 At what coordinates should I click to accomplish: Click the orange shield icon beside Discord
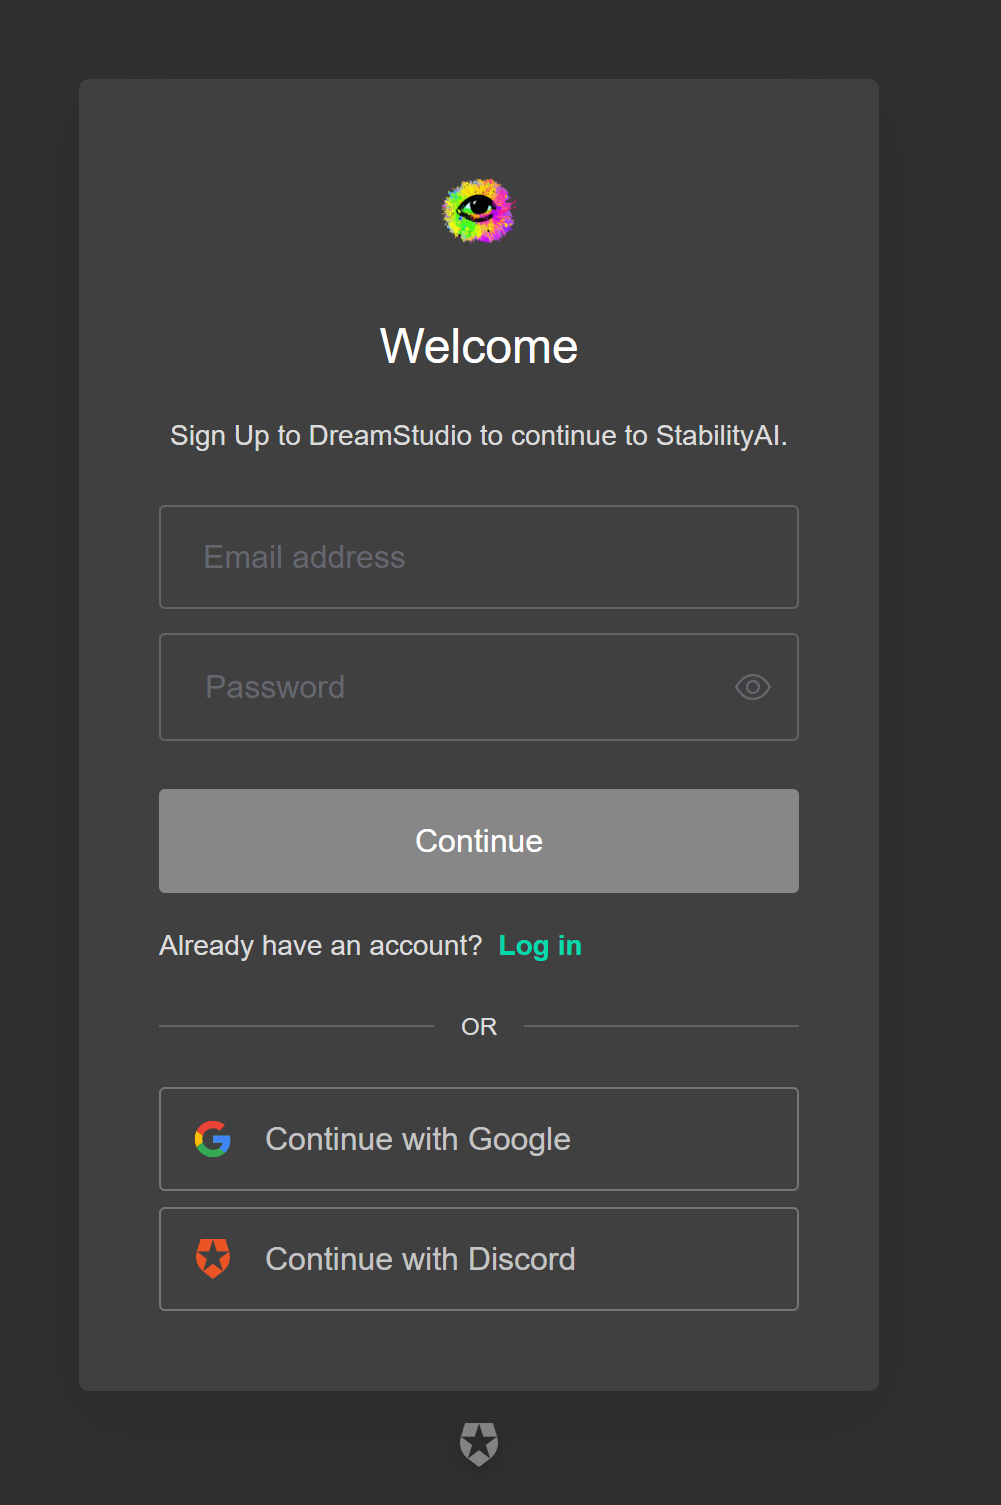[x=213, y=1259]
